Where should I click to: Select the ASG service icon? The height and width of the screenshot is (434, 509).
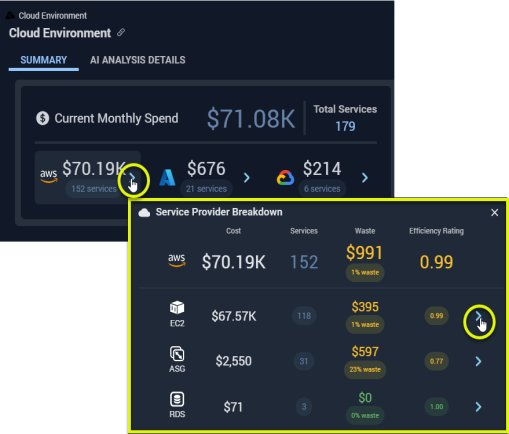[177, 354]
